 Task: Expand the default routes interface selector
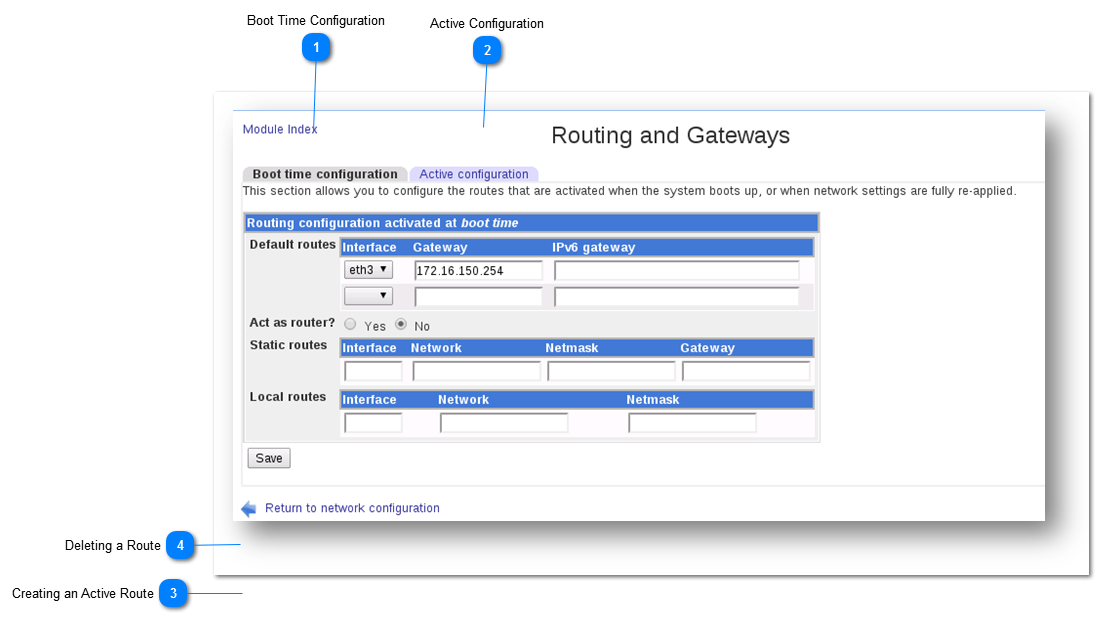click(x=368, y=269)
